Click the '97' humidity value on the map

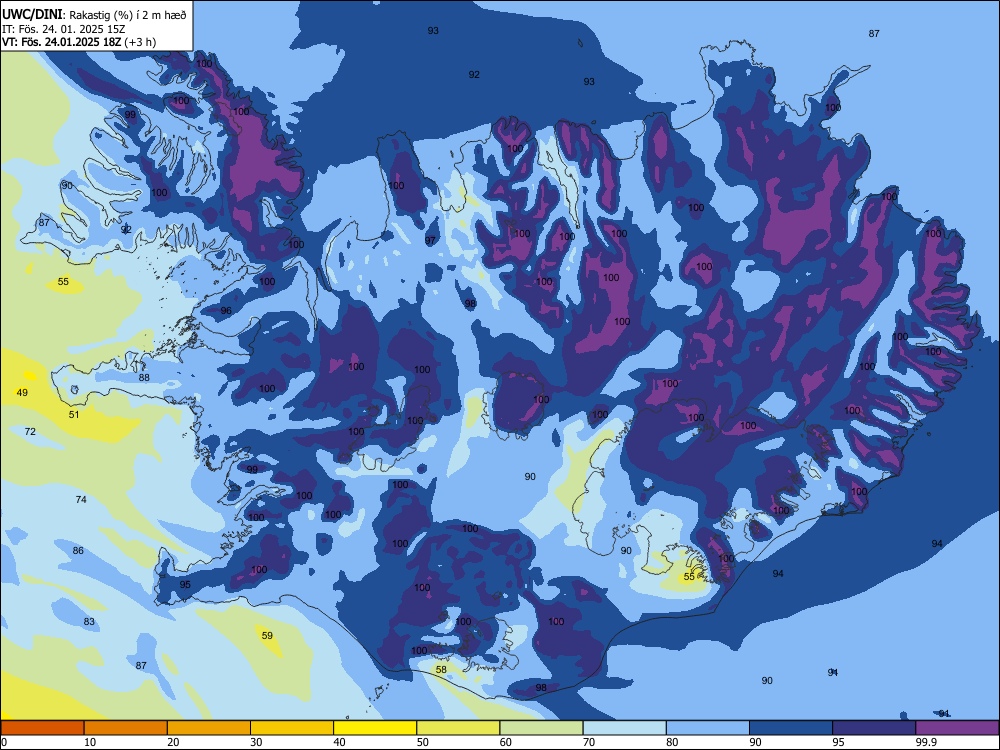(430, 240)
